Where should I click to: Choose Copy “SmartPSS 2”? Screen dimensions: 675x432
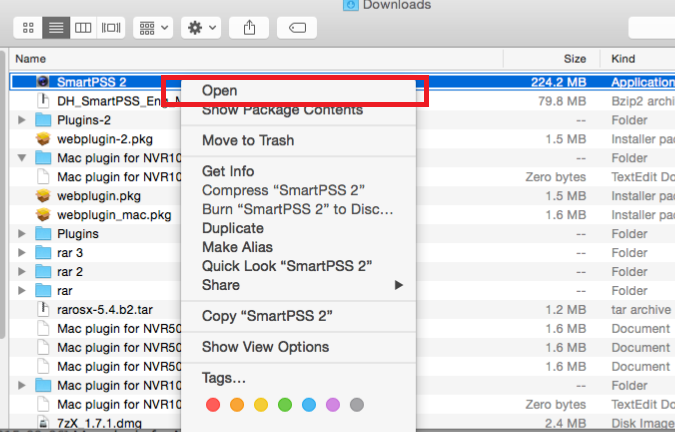click(298, 316)
